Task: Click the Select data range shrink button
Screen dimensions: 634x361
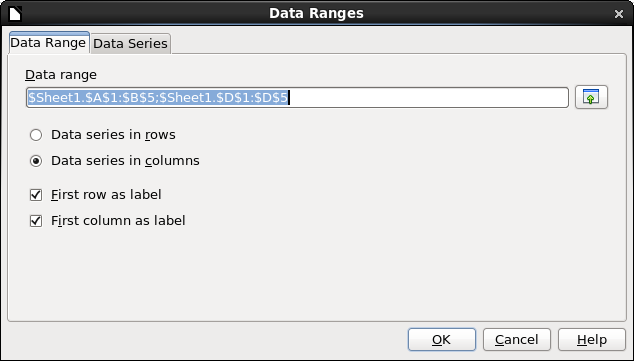Action: pos(591,97)
